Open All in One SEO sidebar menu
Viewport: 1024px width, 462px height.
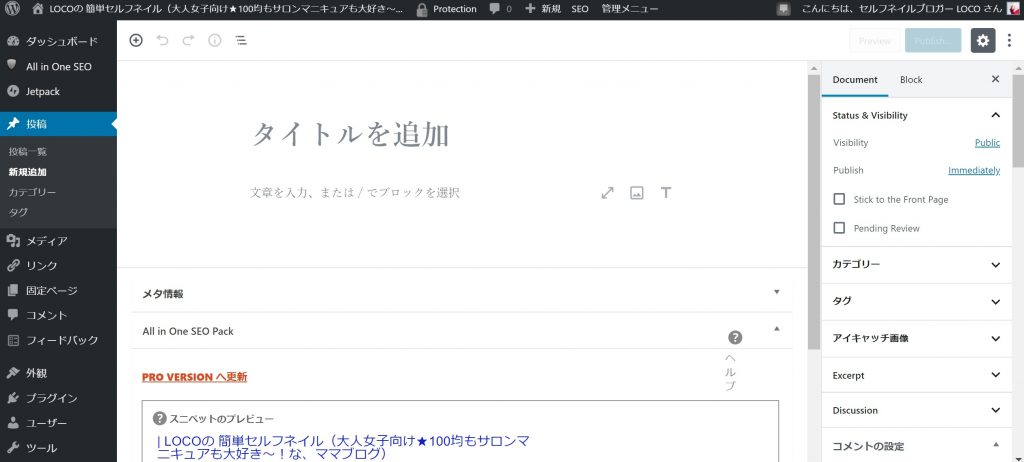(58, 67)
